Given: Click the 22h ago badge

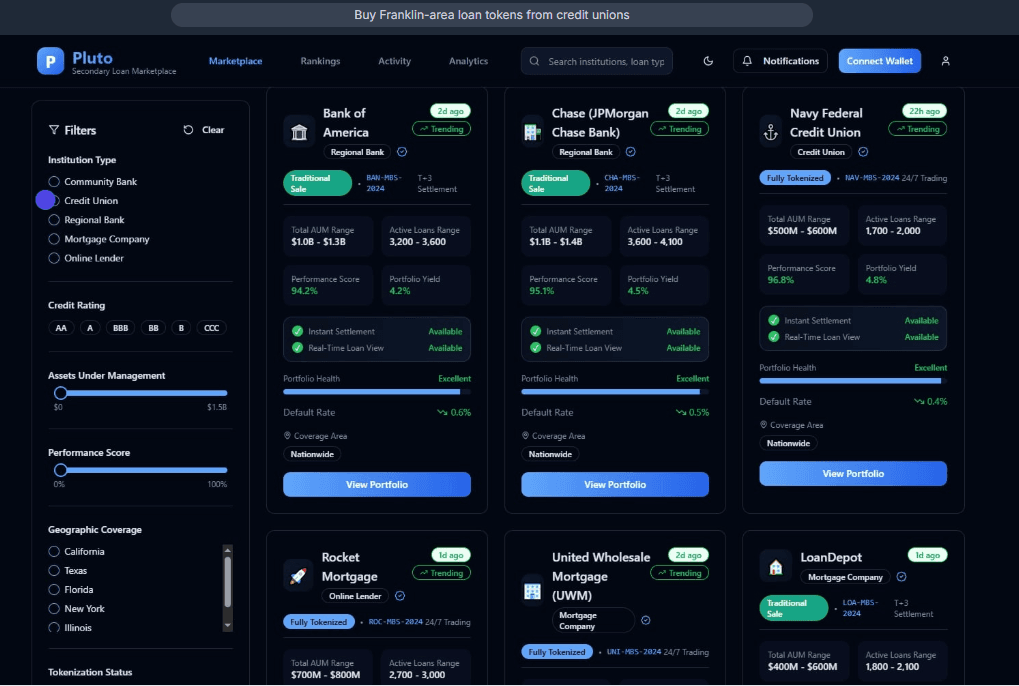Looking at the screenshot, I should click(924, 111).
